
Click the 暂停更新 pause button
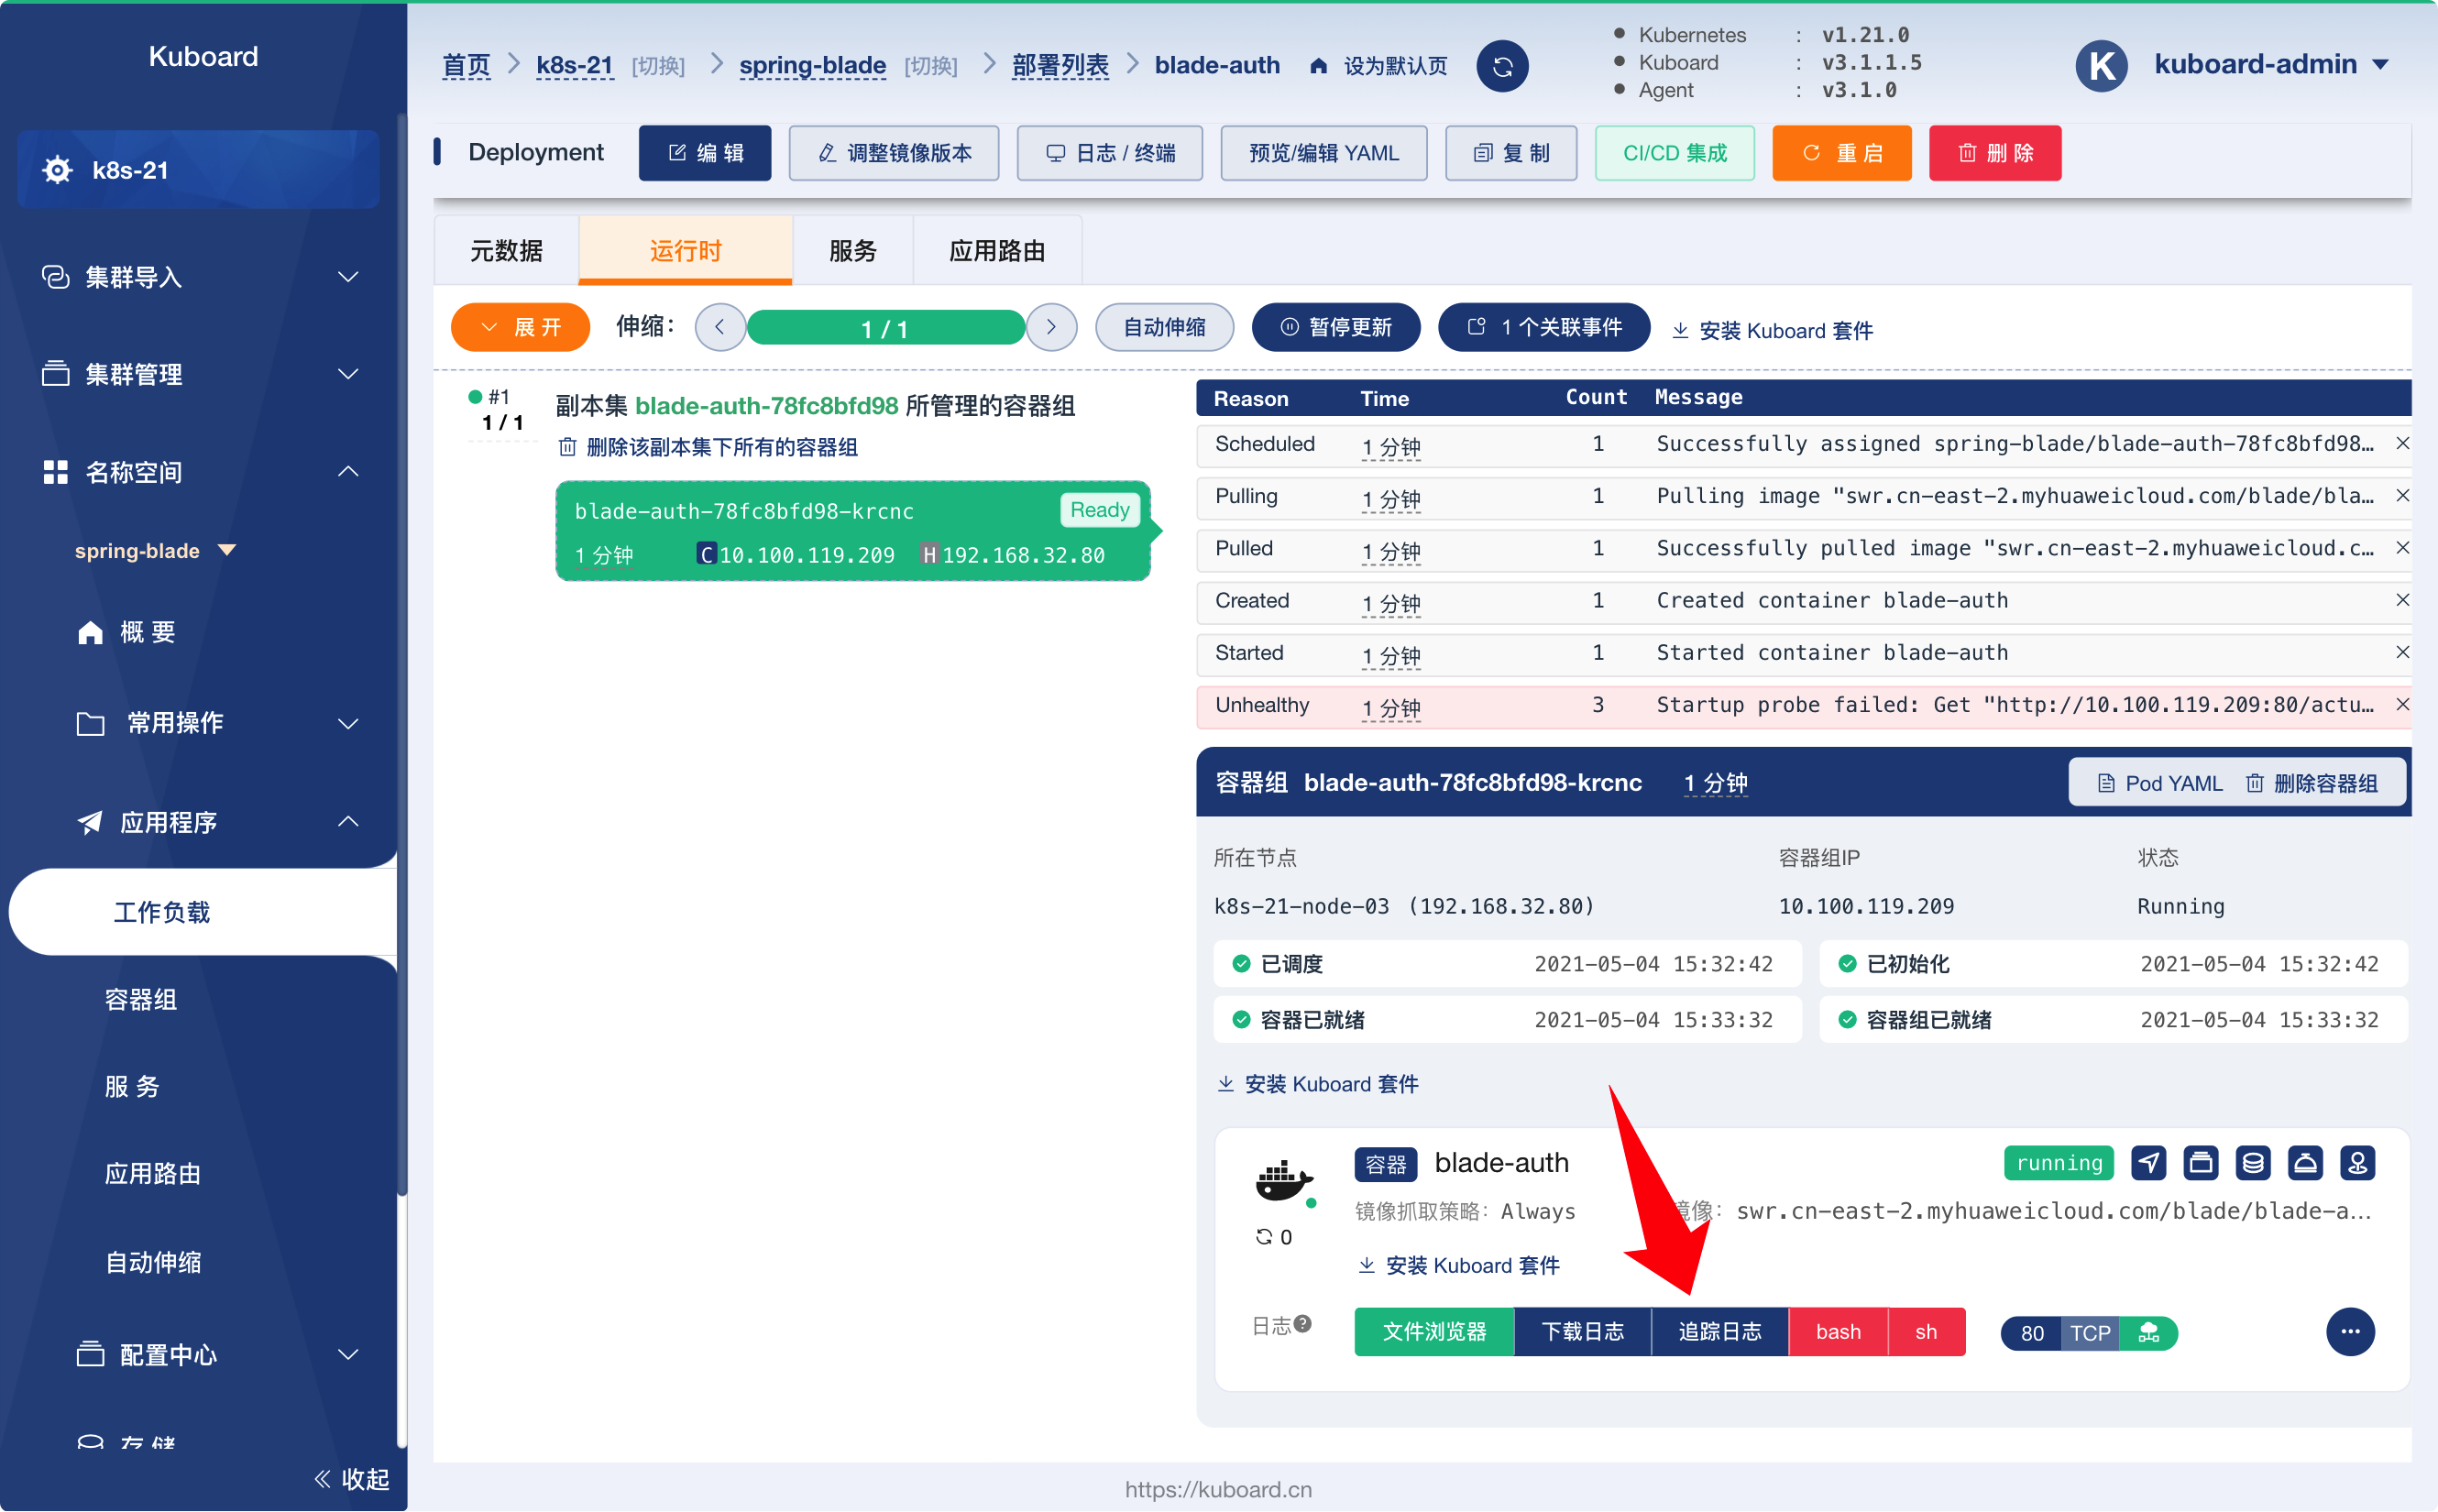click(1336, 327)
